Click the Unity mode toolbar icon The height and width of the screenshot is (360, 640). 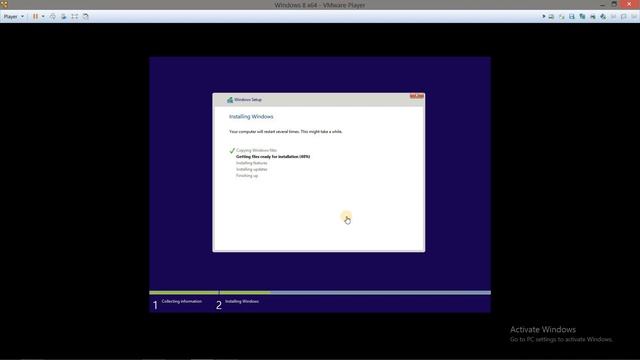click(85, 17)
